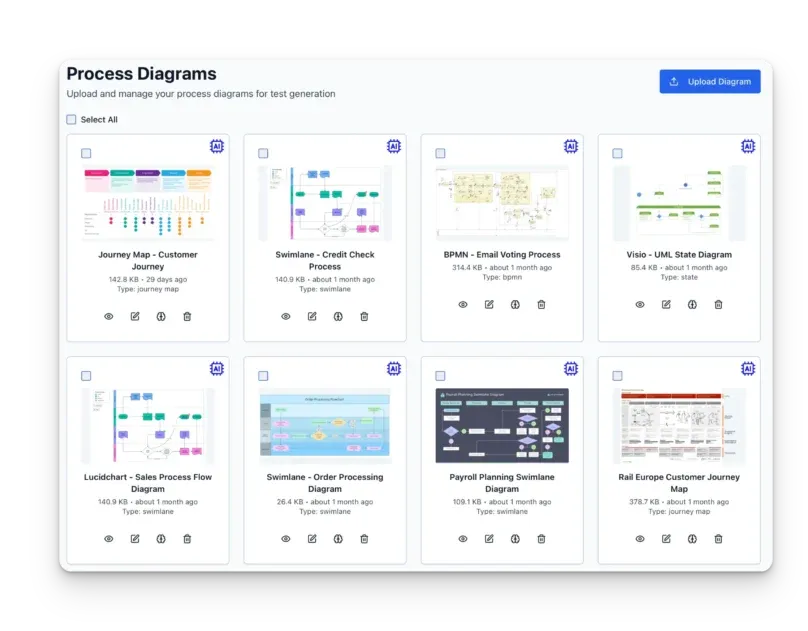View the Payroll Planning Swimlane Diagram
Screen dimensions: 808x631
coord(463,539)
